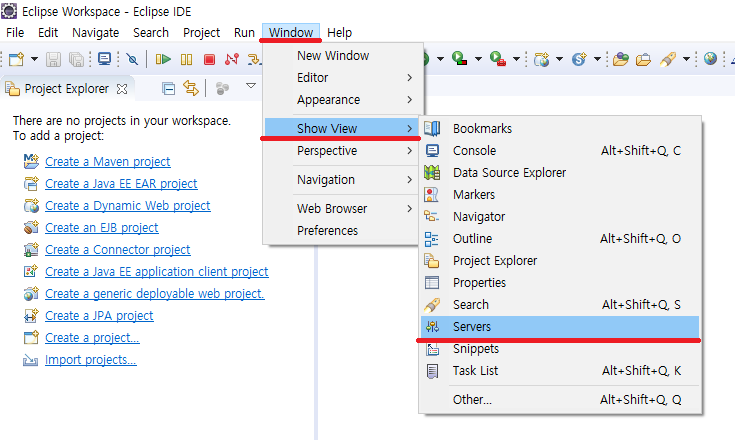This screenshot has height=440, width=735.
Task: Click Create a Dynamic Web project link
Action: [128, 206]
